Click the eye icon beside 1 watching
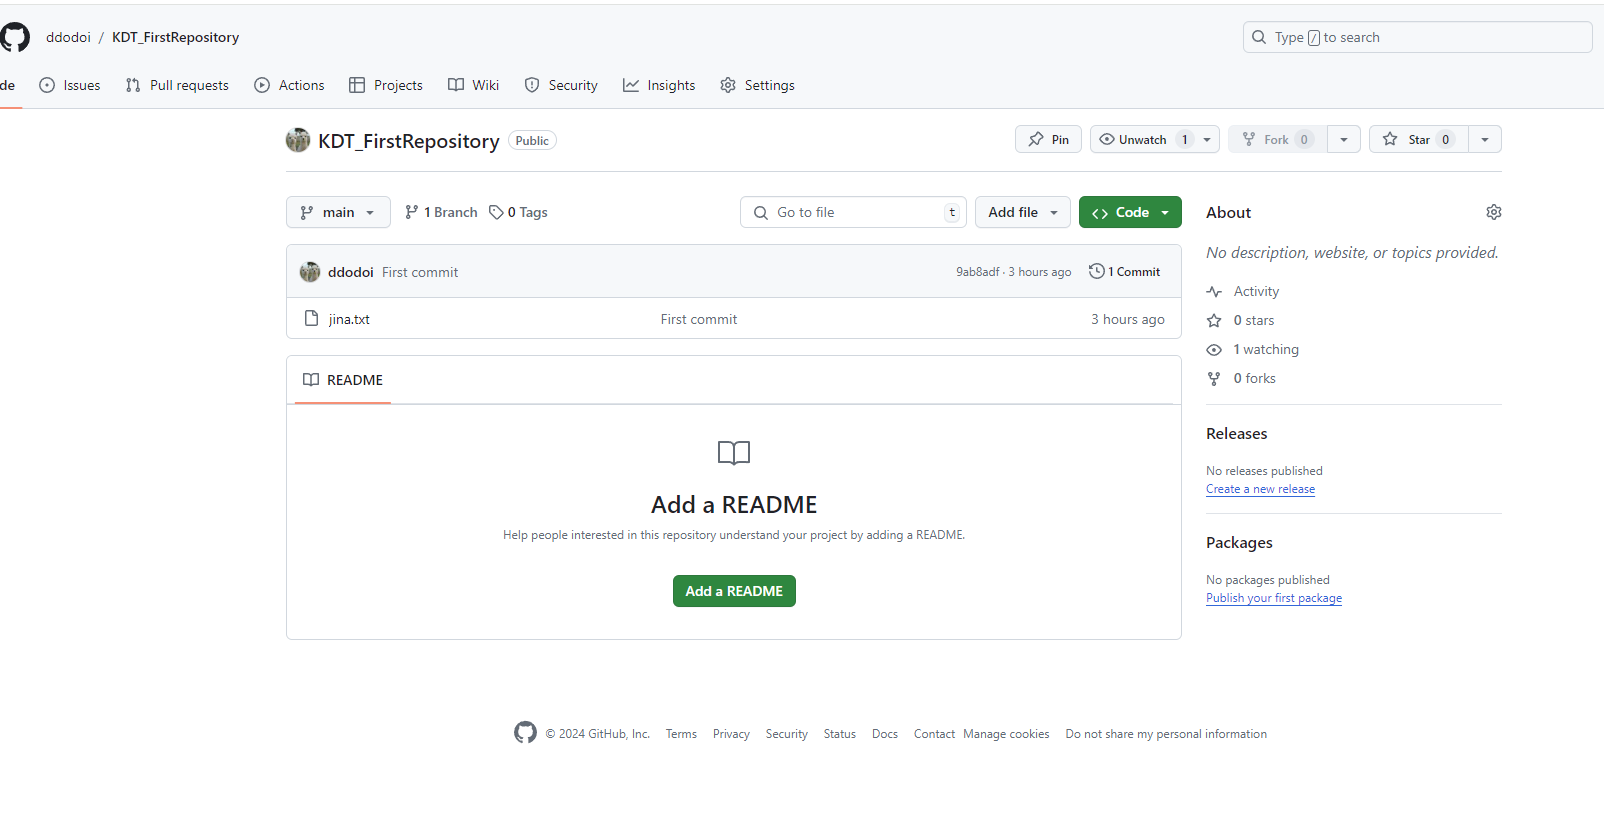 (x=1214, y=350)
